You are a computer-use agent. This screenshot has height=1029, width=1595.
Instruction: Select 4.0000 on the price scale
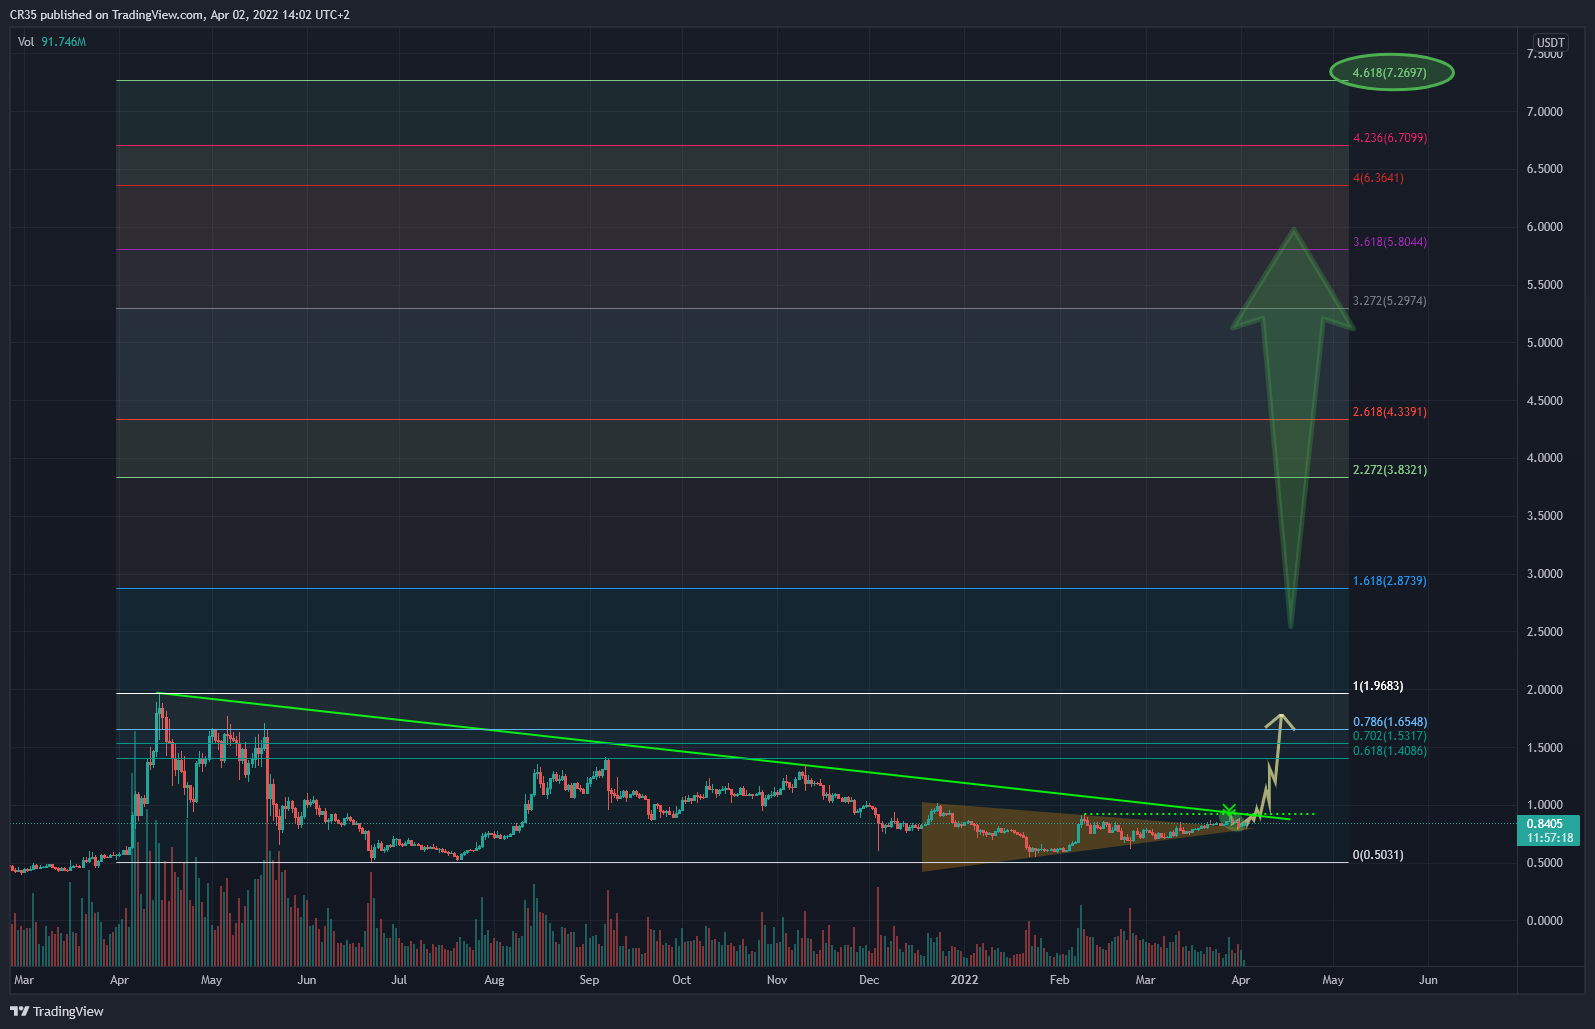[1544, 458]
